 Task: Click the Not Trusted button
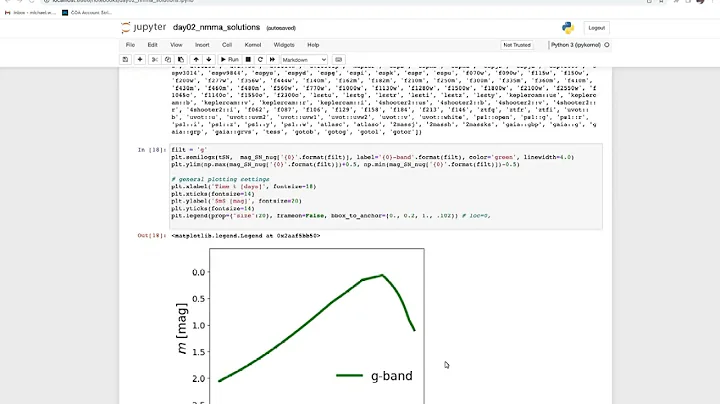pos(517,45)
